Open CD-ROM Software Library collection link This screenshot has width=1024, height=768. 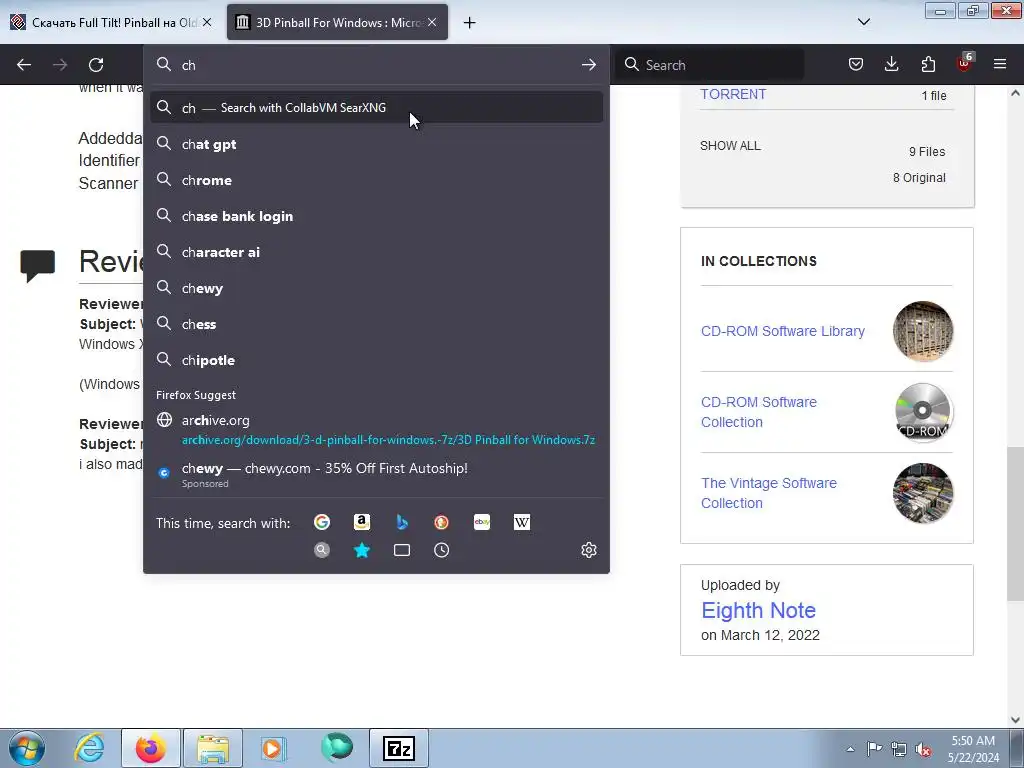pos(782,331)
